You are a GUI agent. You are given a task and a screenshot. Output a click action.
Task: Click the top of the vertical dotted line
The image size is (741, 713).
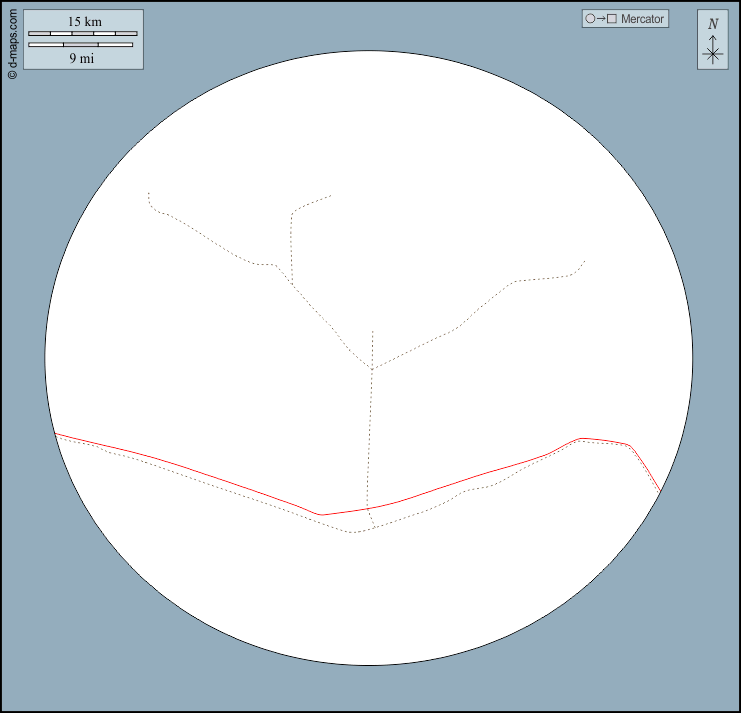[372, 330]
